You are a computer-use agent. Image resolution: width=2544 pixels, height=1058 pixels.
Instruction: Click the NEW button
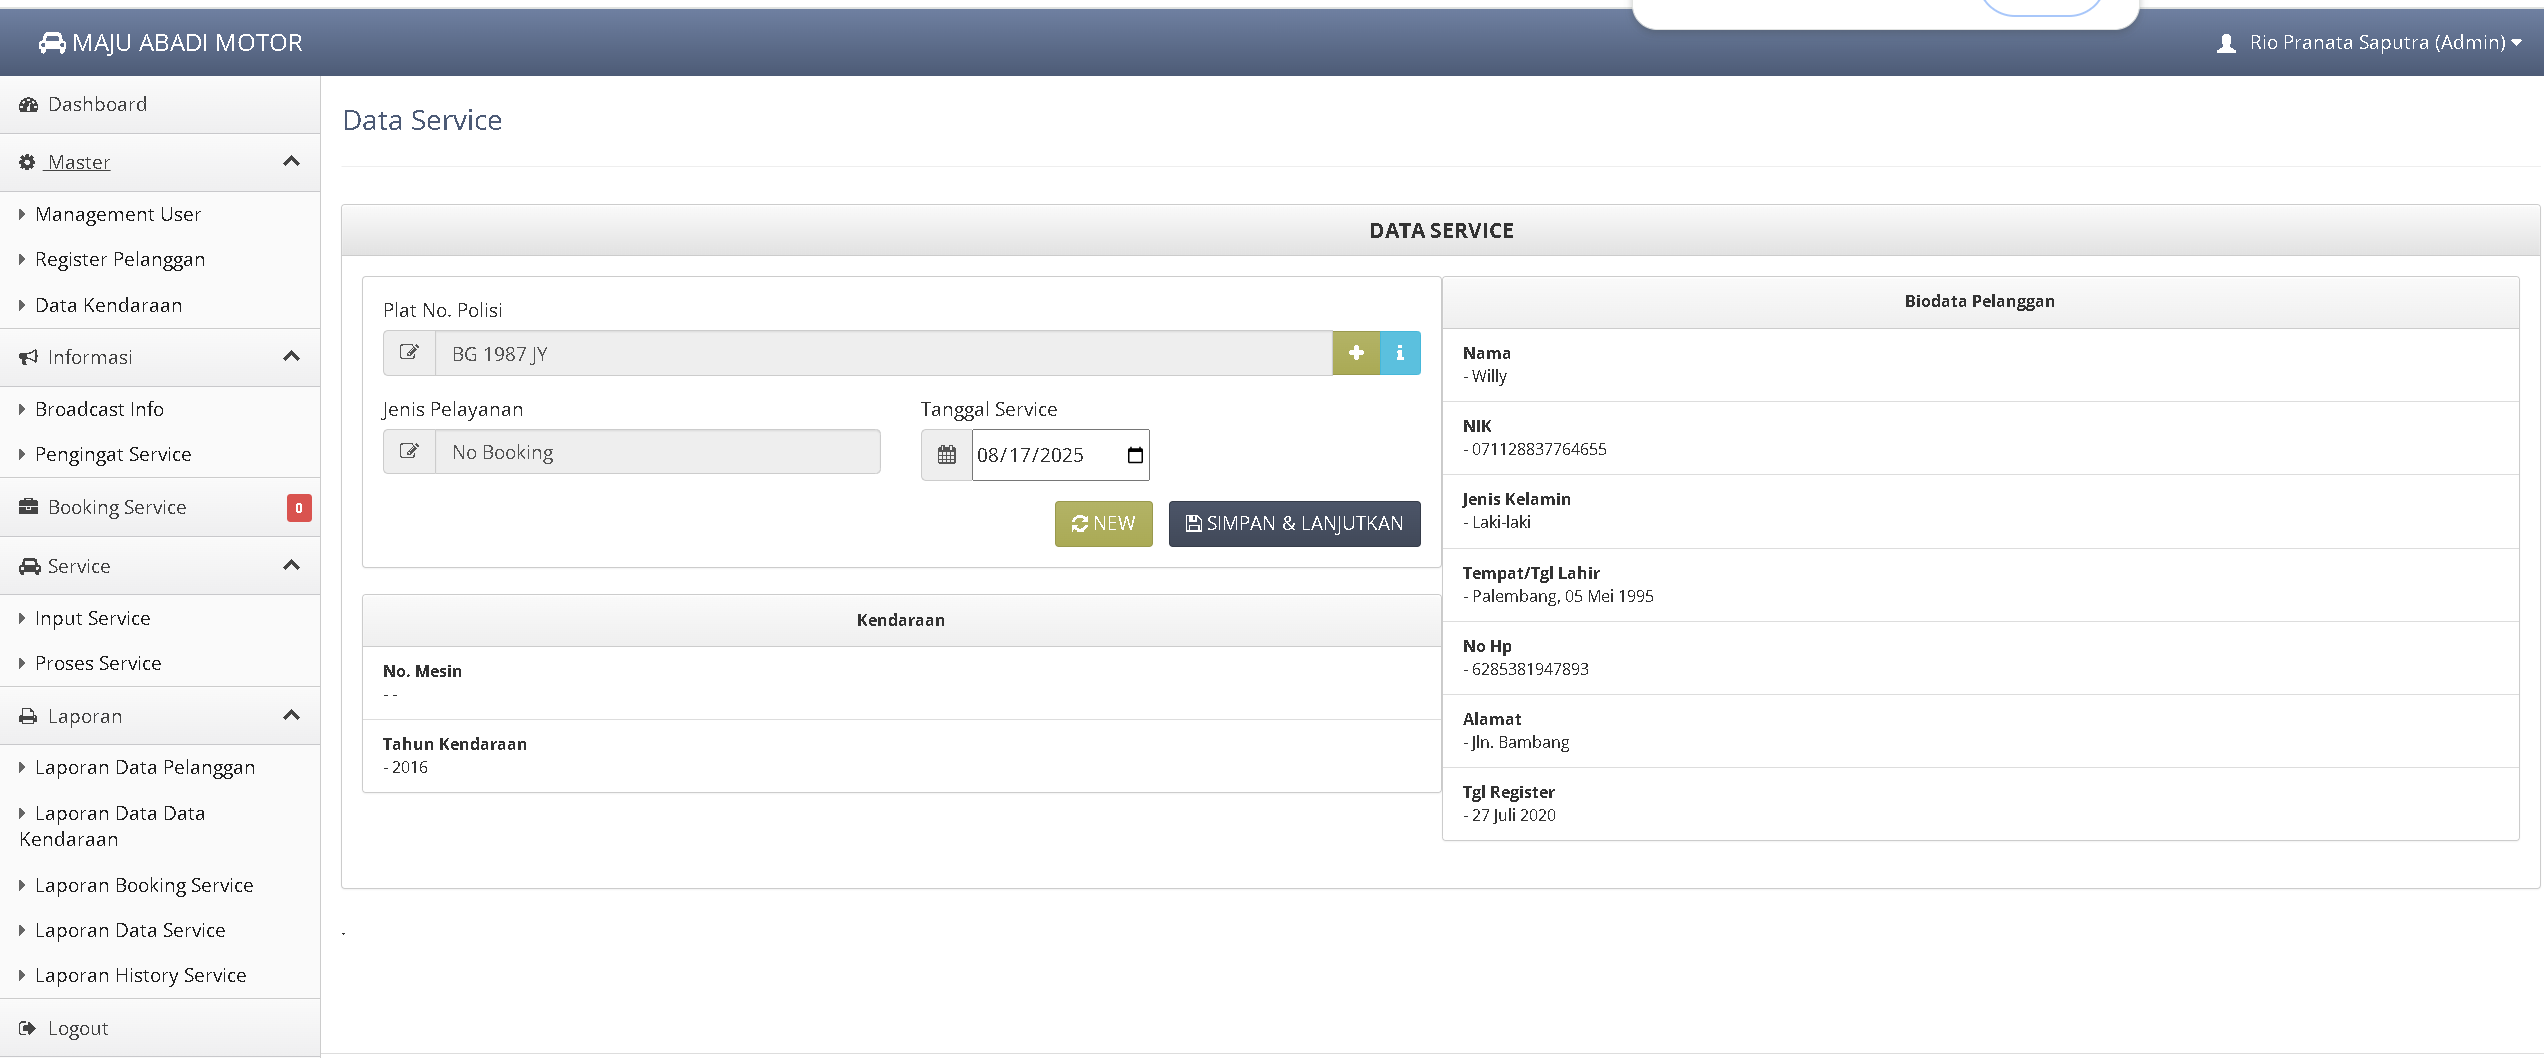pos(1103,524)
